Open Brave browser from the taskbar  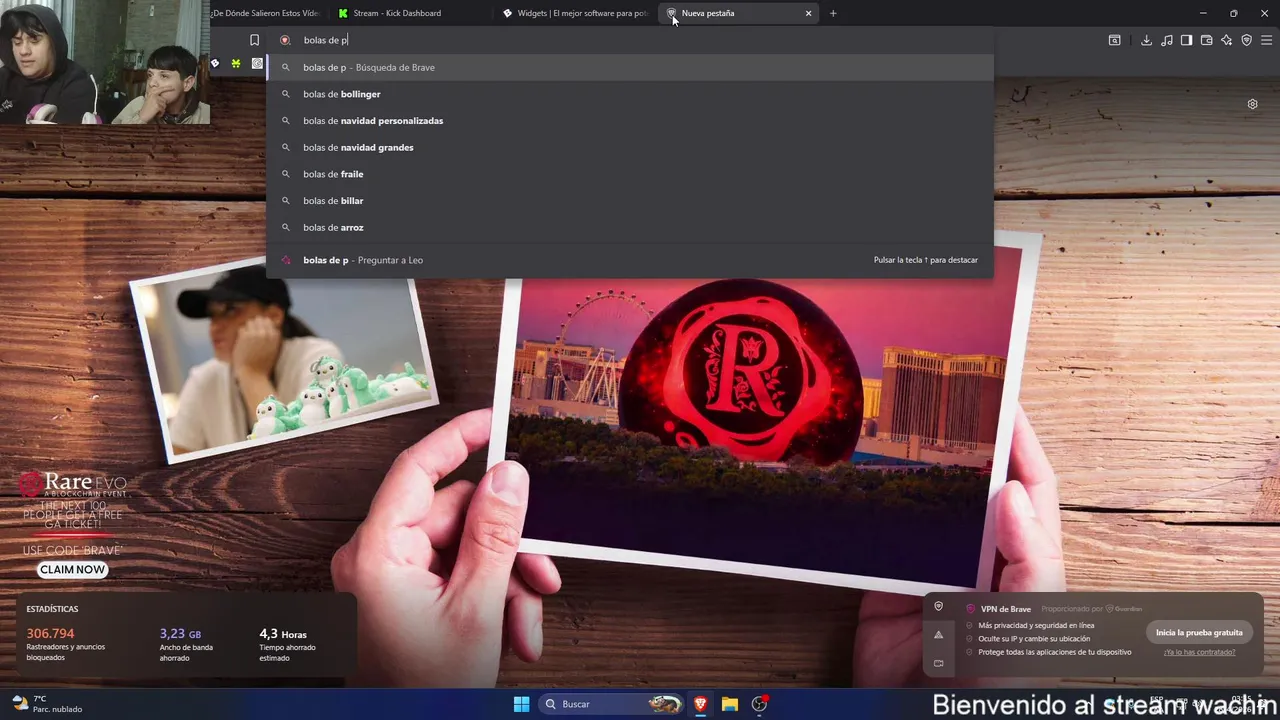point(700,704)
